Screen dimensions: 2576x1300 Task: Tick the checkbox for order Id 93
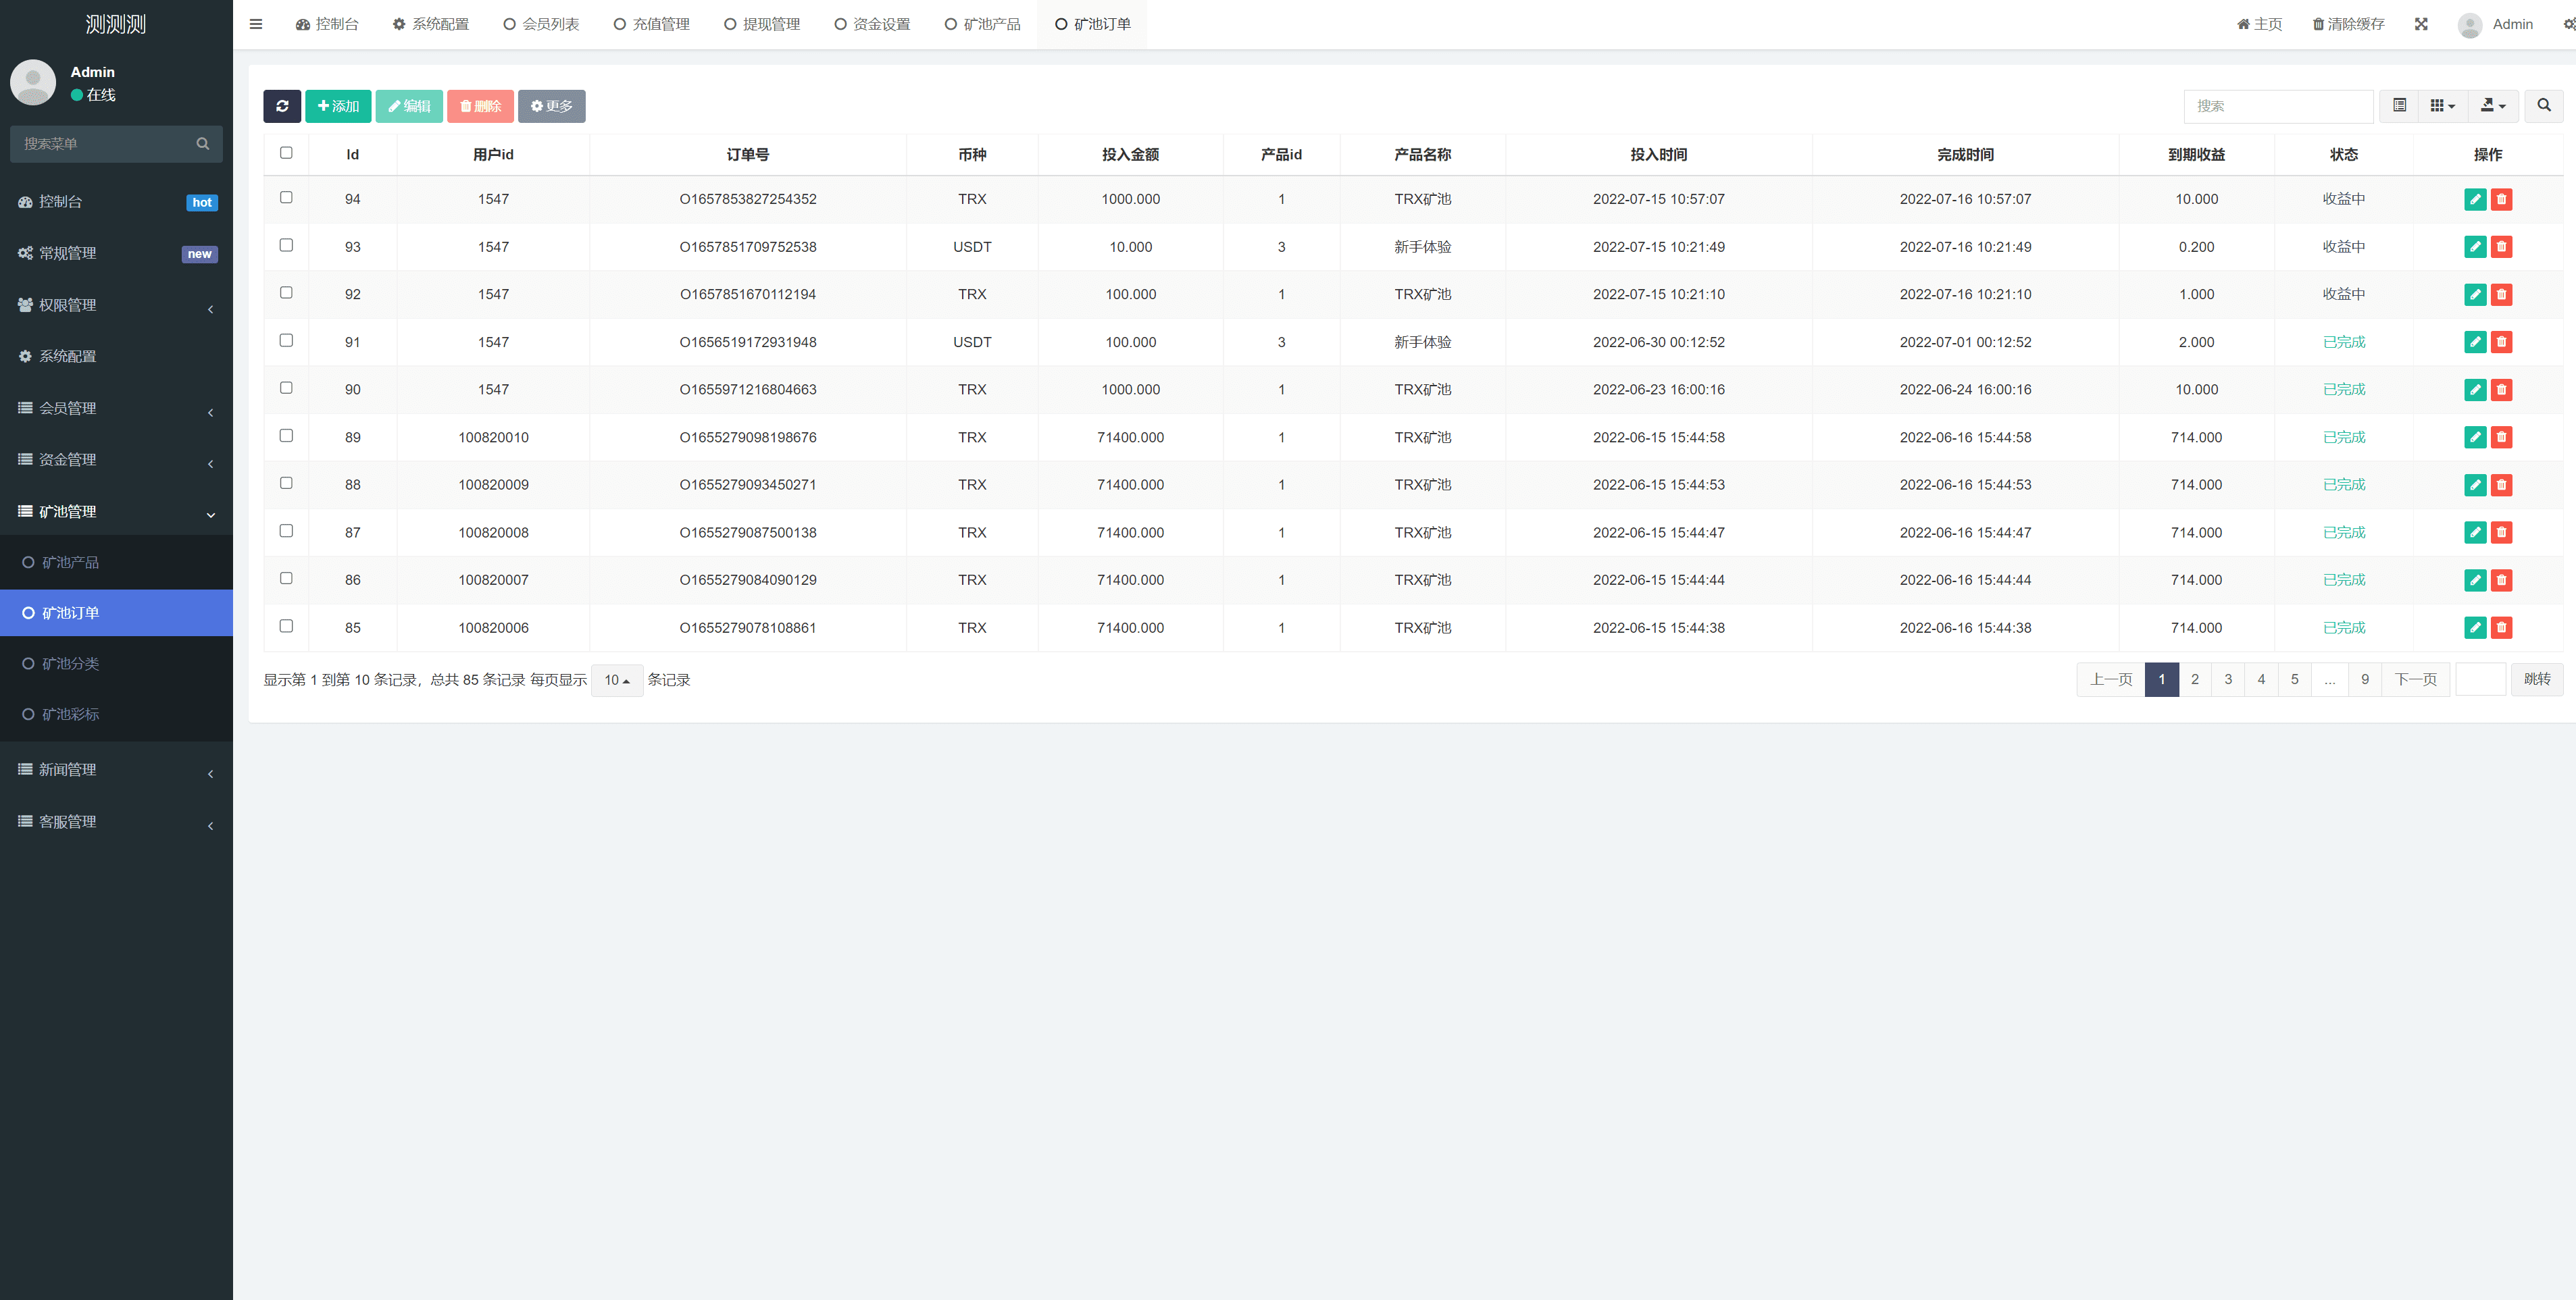(x=286, y=245)
